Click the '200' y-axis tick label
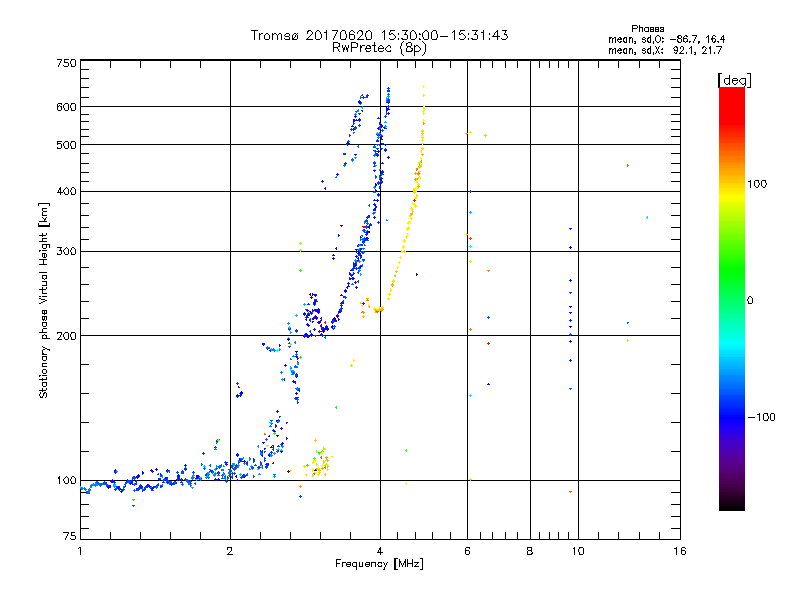 (66, 336)
